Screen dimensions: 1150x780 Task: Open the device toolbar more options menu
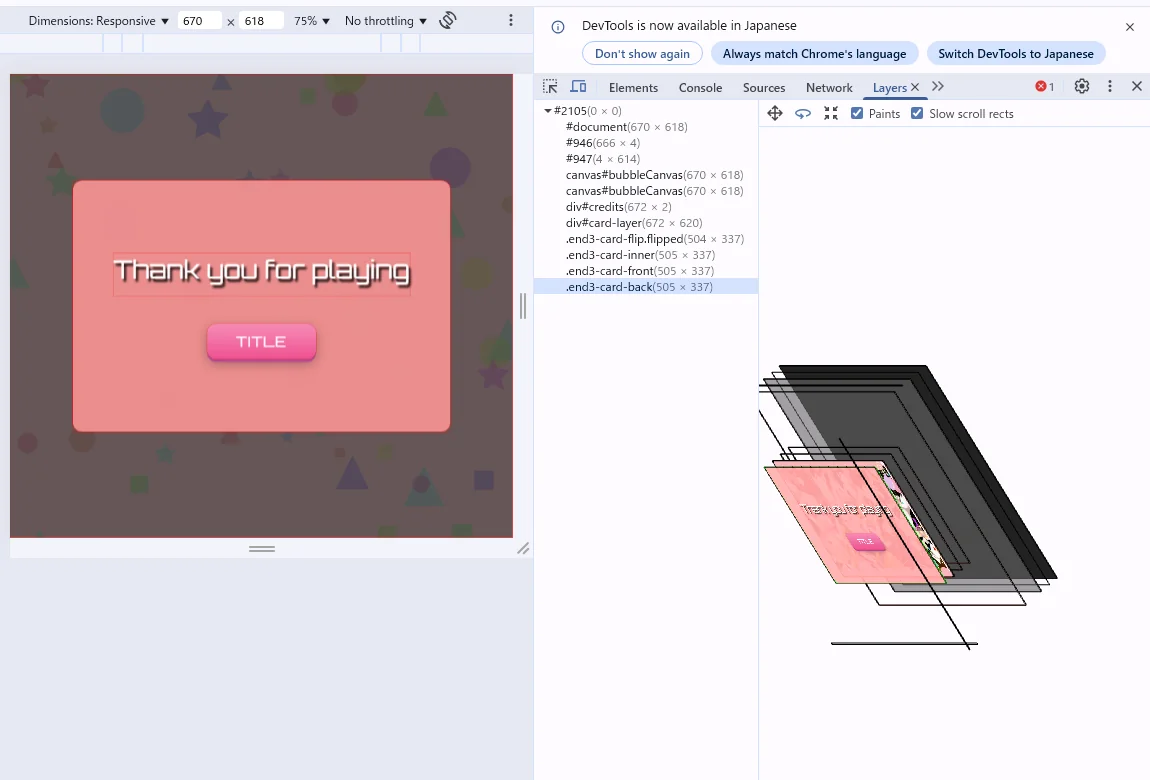511,20
